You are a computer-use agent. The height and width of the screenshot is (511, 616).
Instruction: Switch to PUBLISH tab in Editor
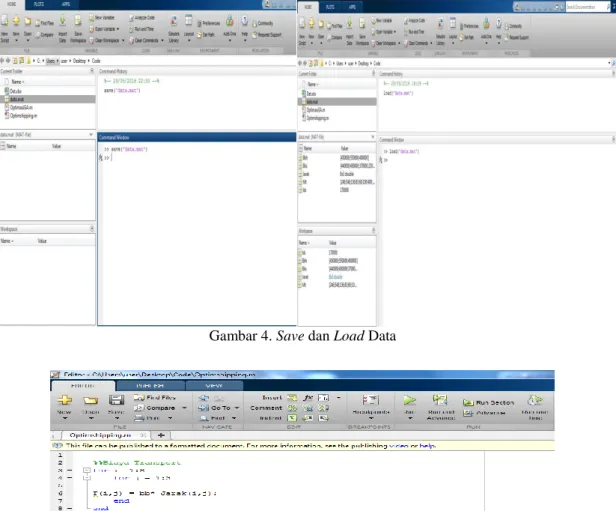coord(150,386)
